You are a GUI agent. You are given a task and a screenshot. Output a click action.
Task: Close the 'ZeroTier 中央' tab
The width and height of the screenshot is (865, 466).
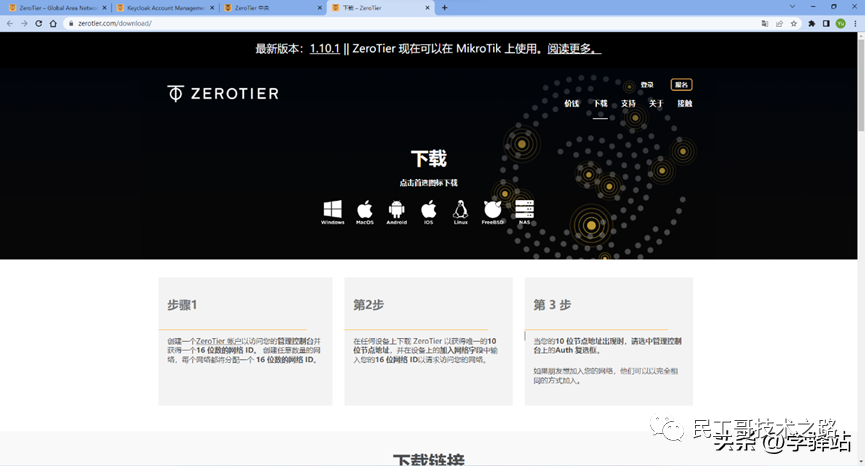coord(320,8)
